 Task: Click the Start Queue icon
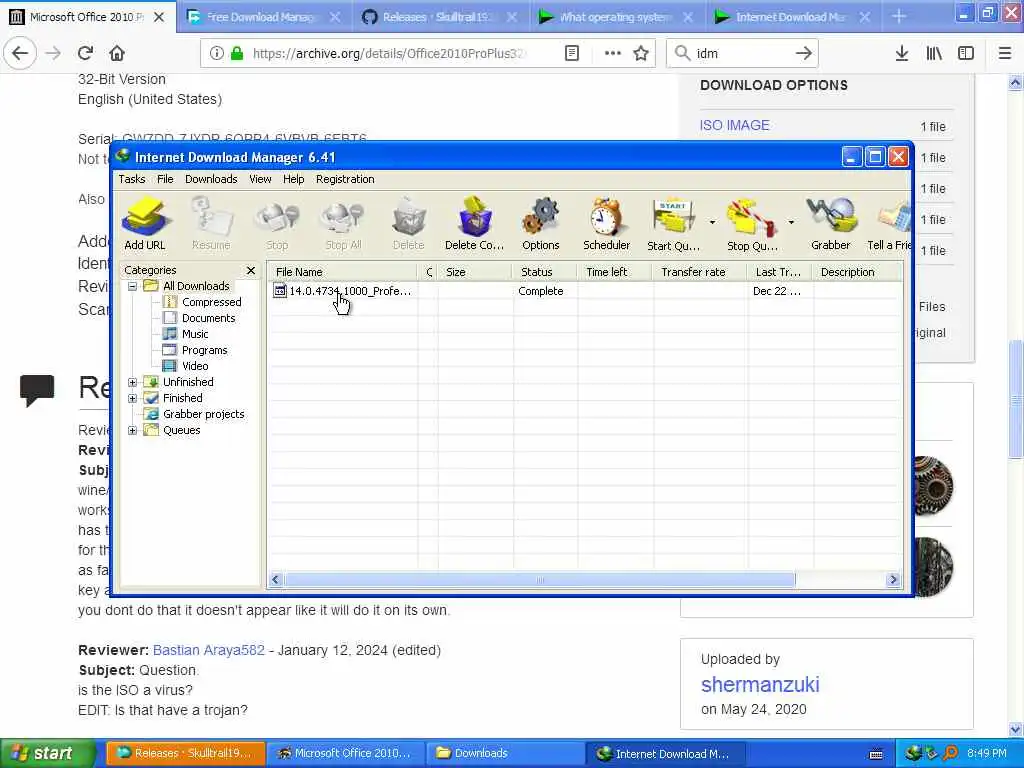pos(673,223)
